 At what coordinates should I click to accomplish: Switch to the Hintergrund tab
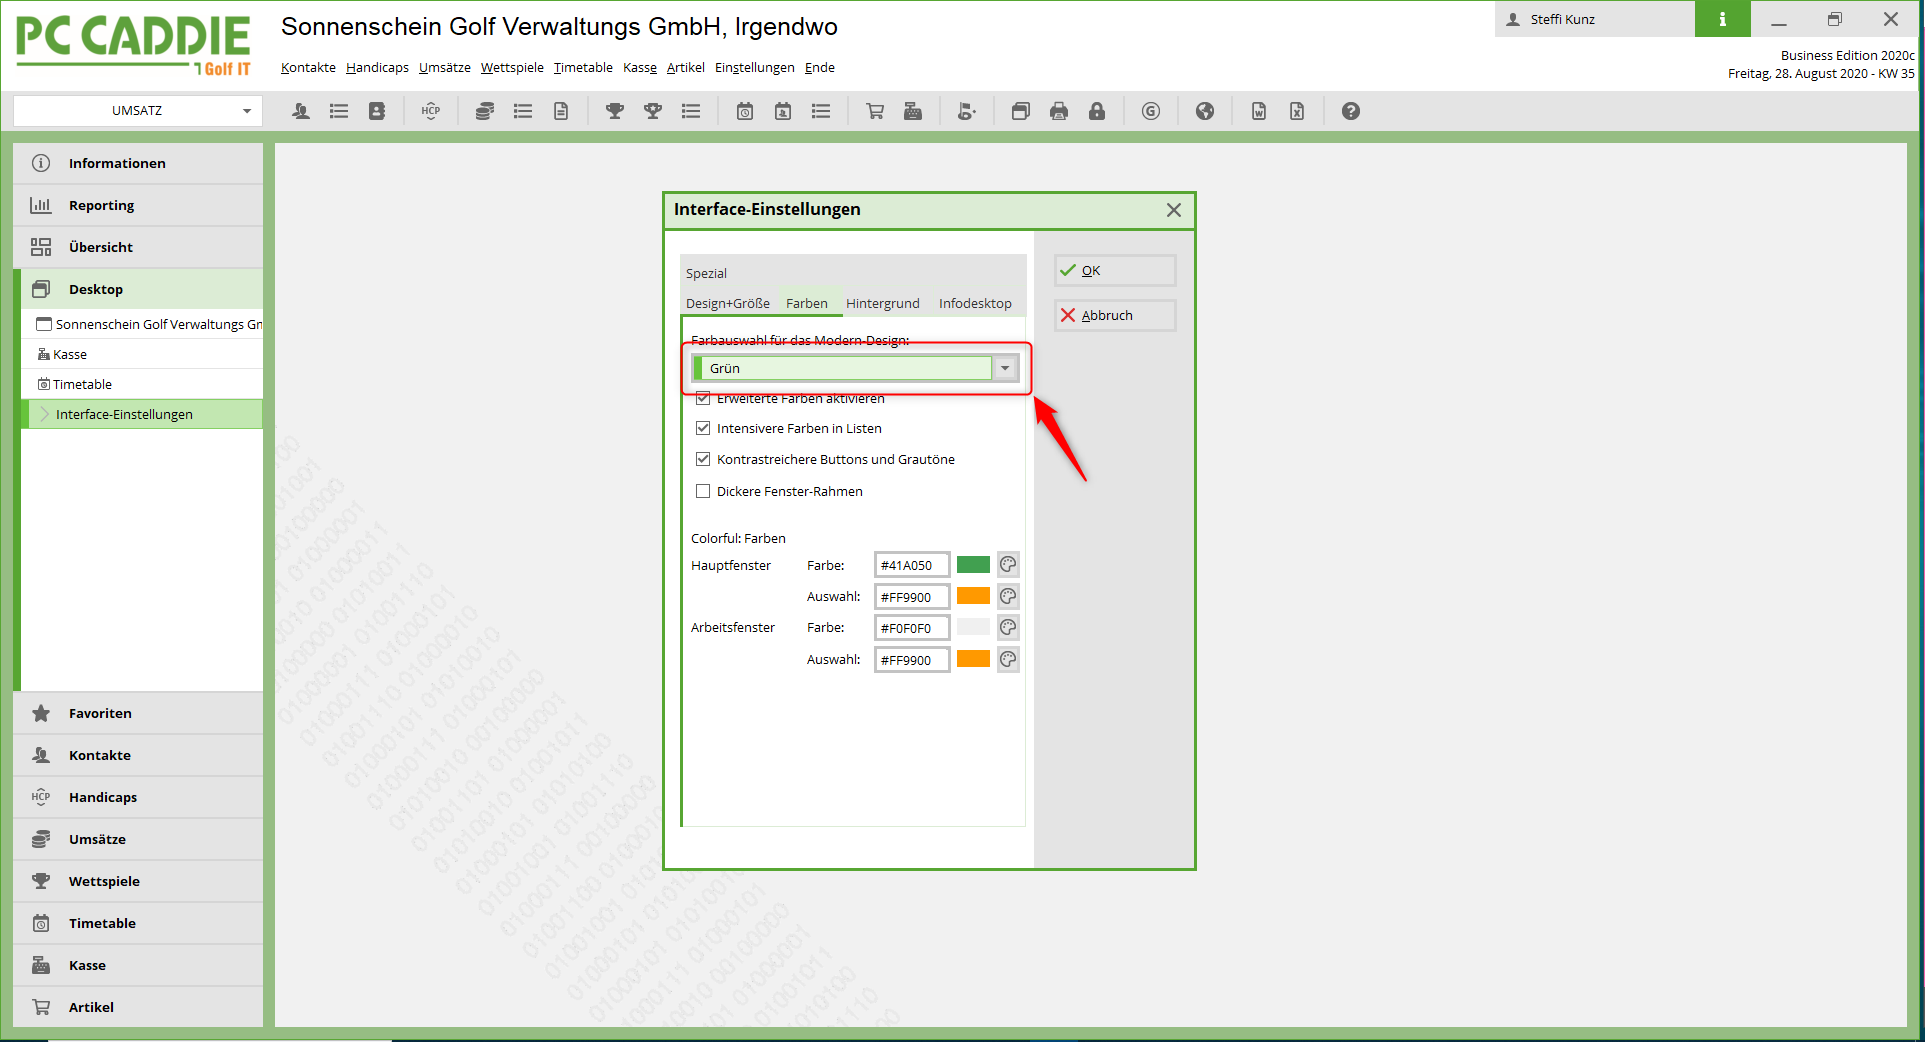pos(882,303)
